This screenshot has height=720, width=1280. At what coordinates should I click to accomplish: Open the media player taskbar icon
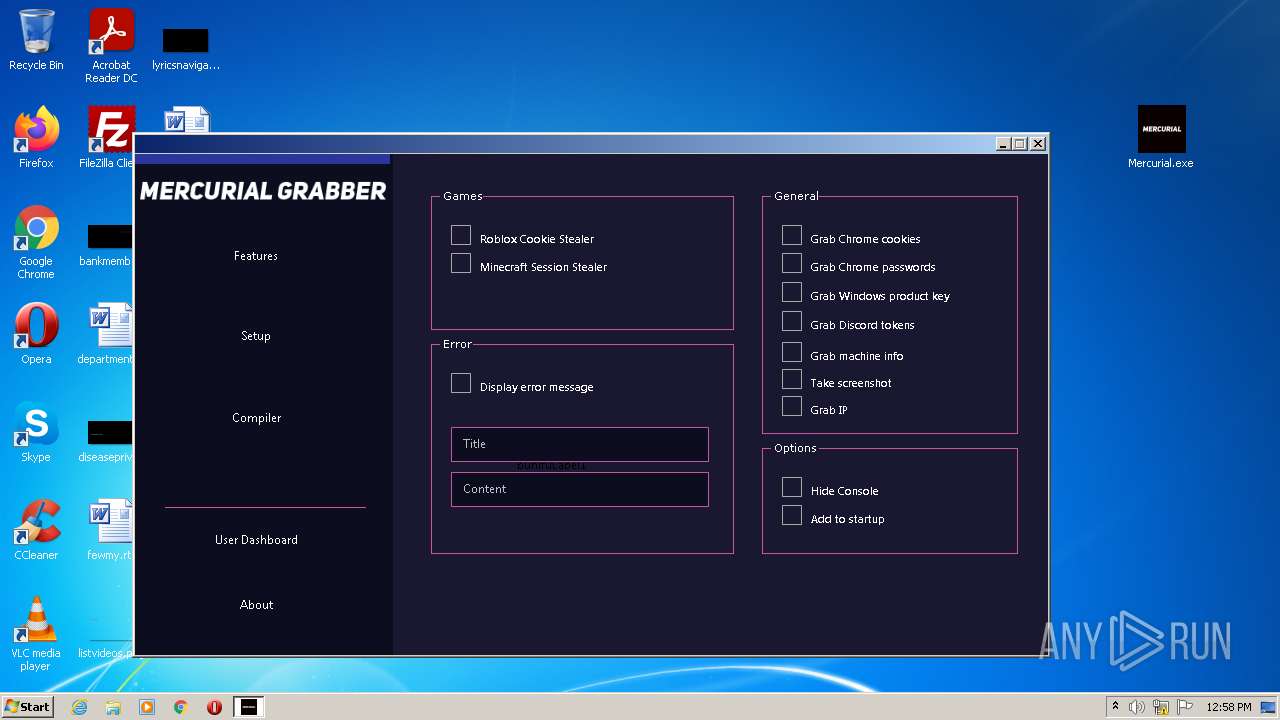(147, 707)
